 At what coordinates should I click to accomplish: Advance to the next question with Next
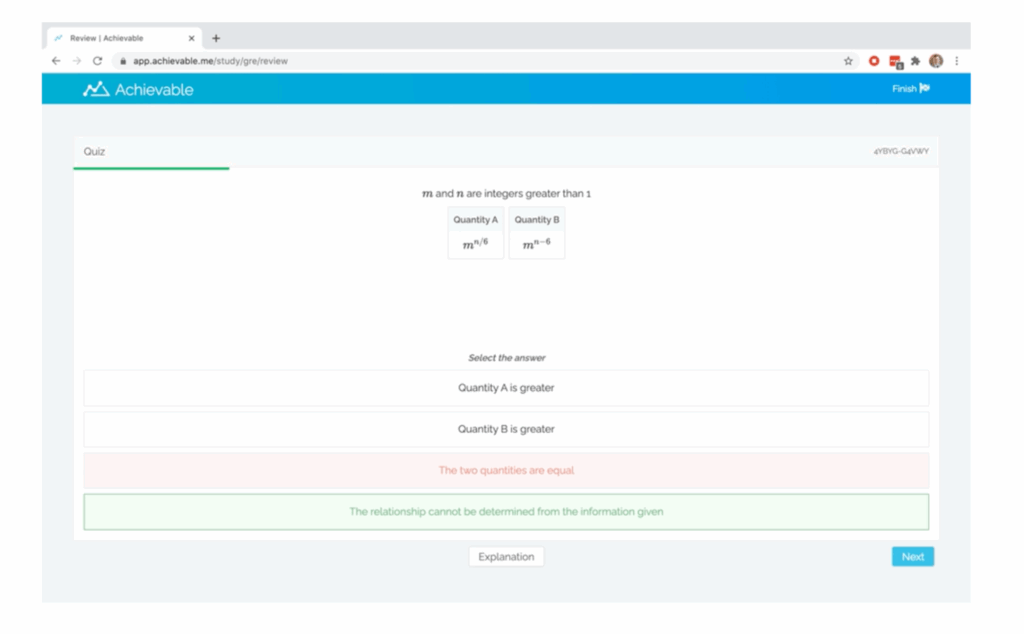[911, 556]
